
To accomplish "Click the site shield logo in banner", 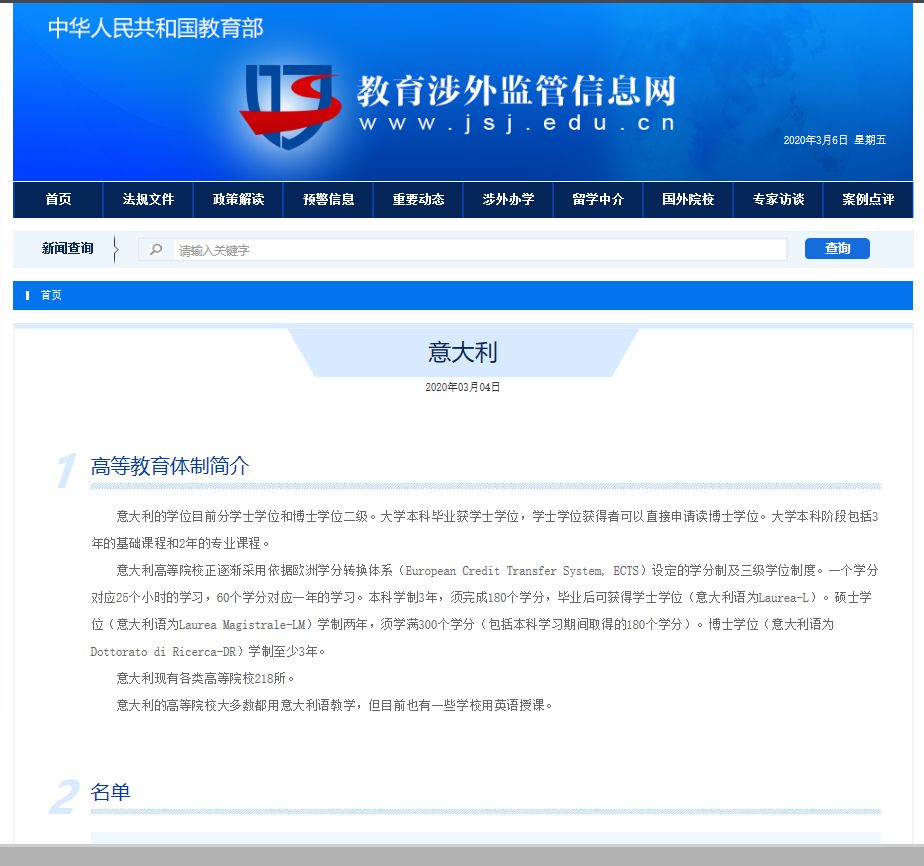I will point(290,106).
